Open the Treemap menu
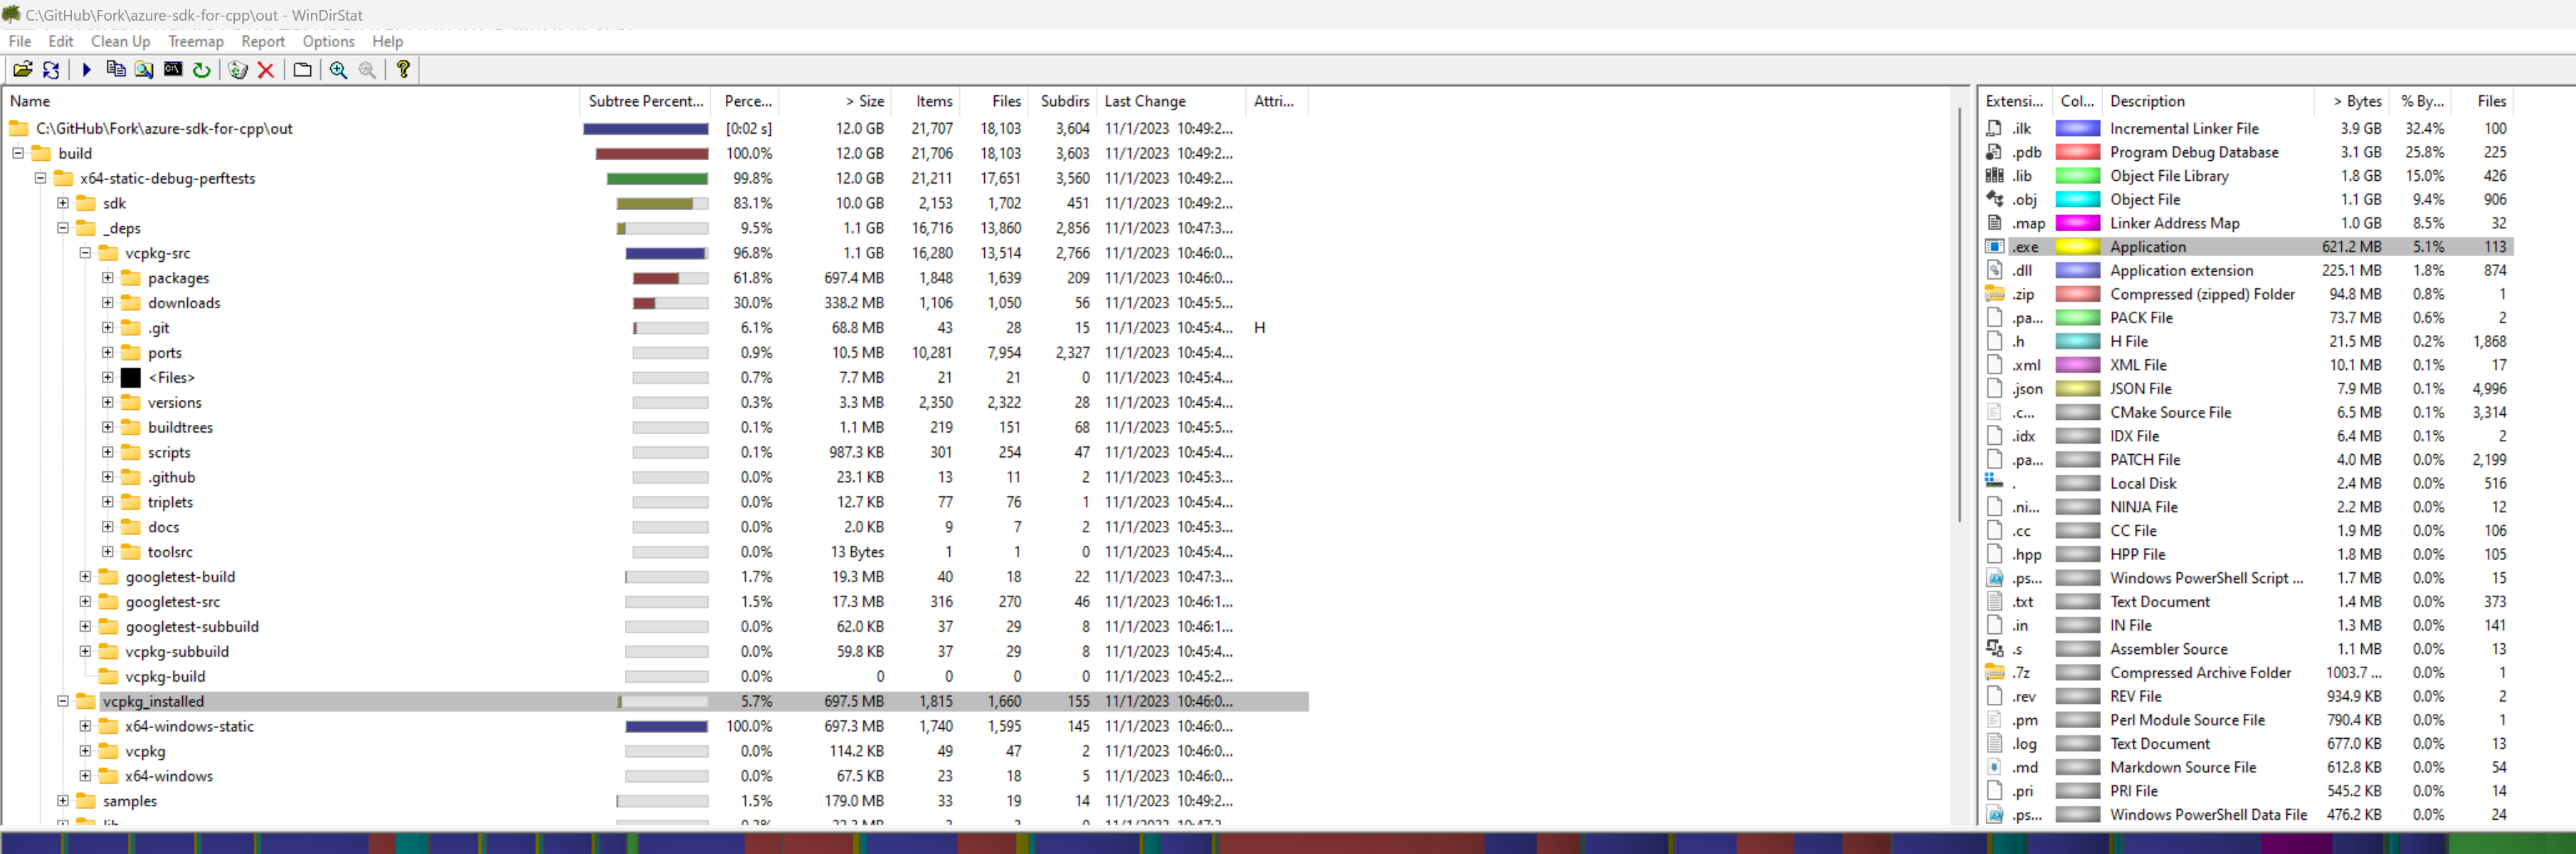2576x854 pixels. tap(195, 41)
